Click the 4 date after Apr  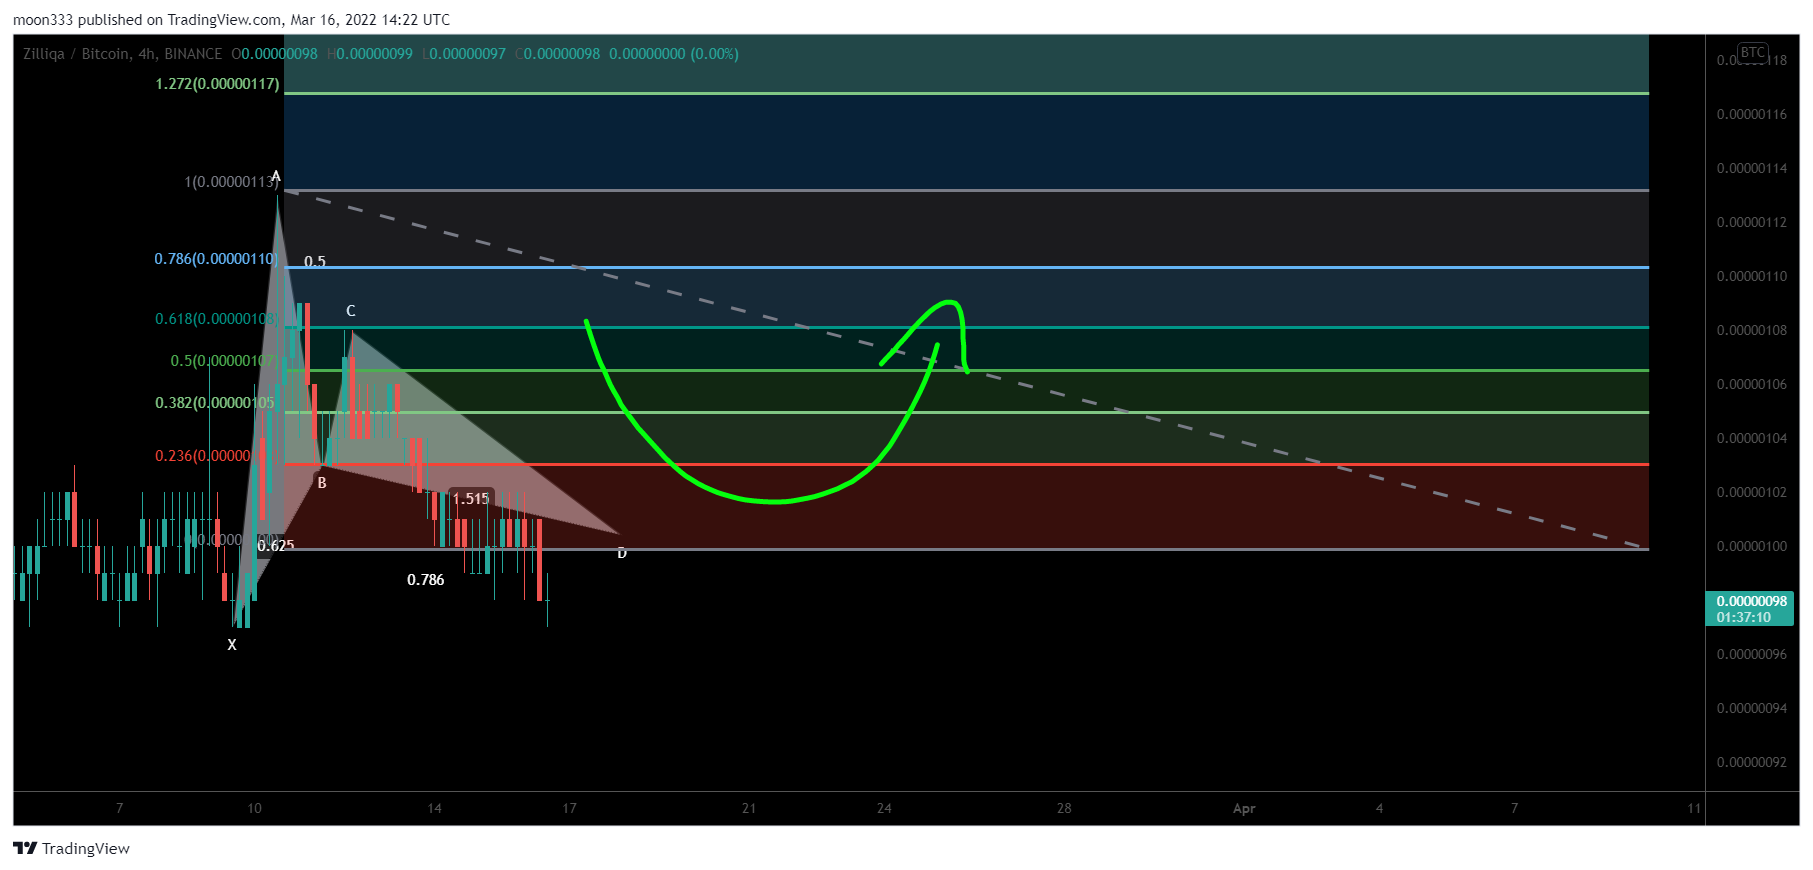pyautogui.click(x=1379, y=808)
